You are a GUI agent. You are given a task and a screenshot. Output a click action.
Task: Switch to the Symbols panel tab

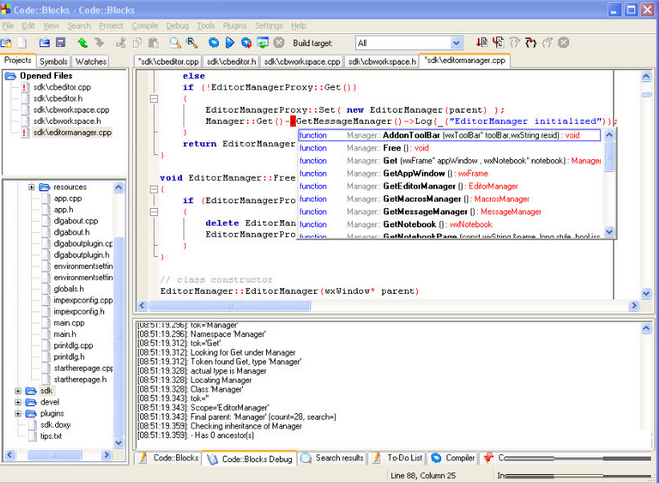[x=53, y=61]
